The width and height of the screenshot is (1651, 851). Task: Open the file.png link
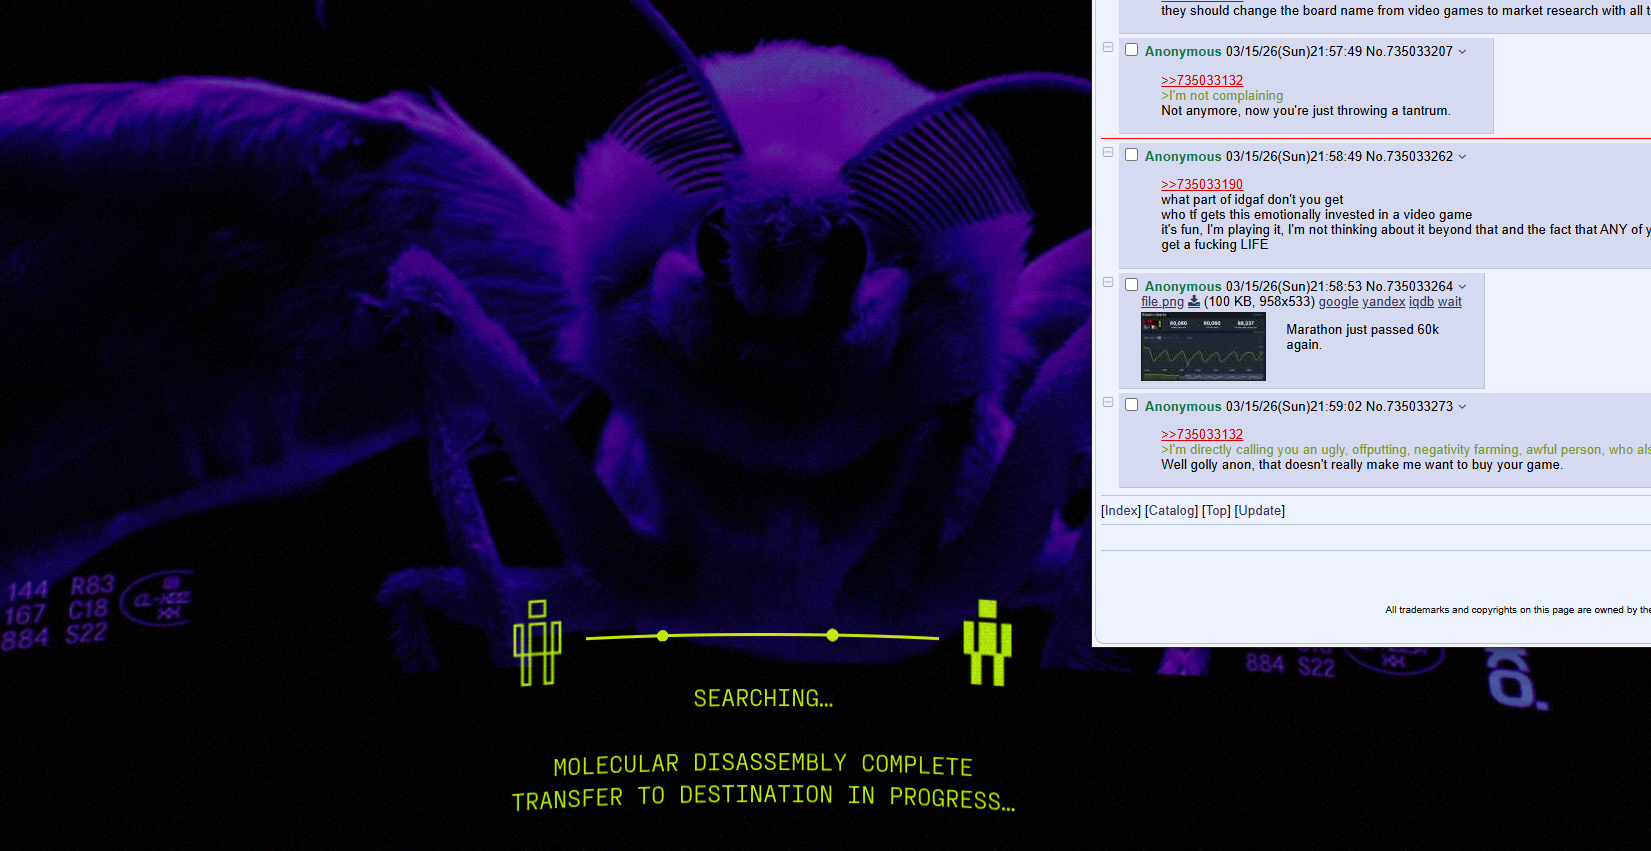[x=1162, y=302]
